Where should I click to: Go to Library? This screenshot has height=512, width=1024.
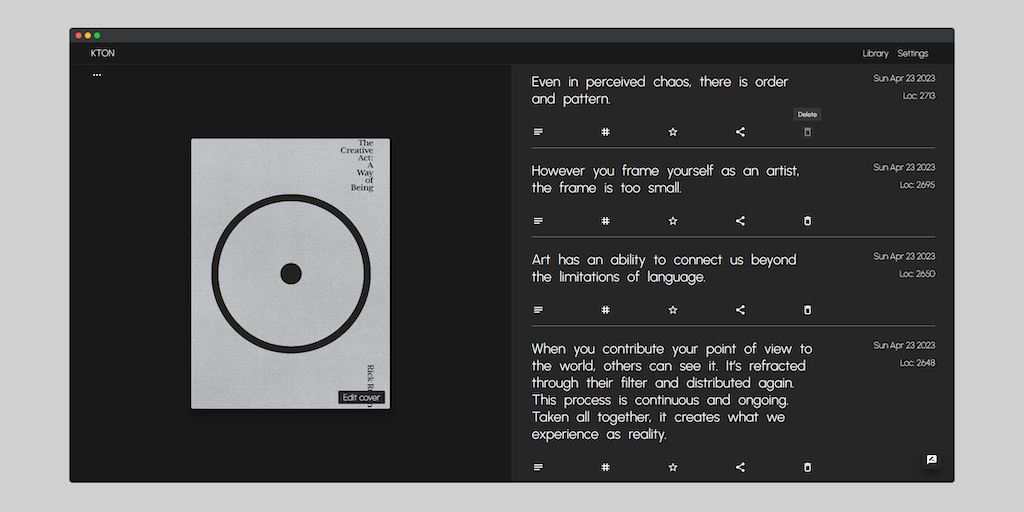875,54
